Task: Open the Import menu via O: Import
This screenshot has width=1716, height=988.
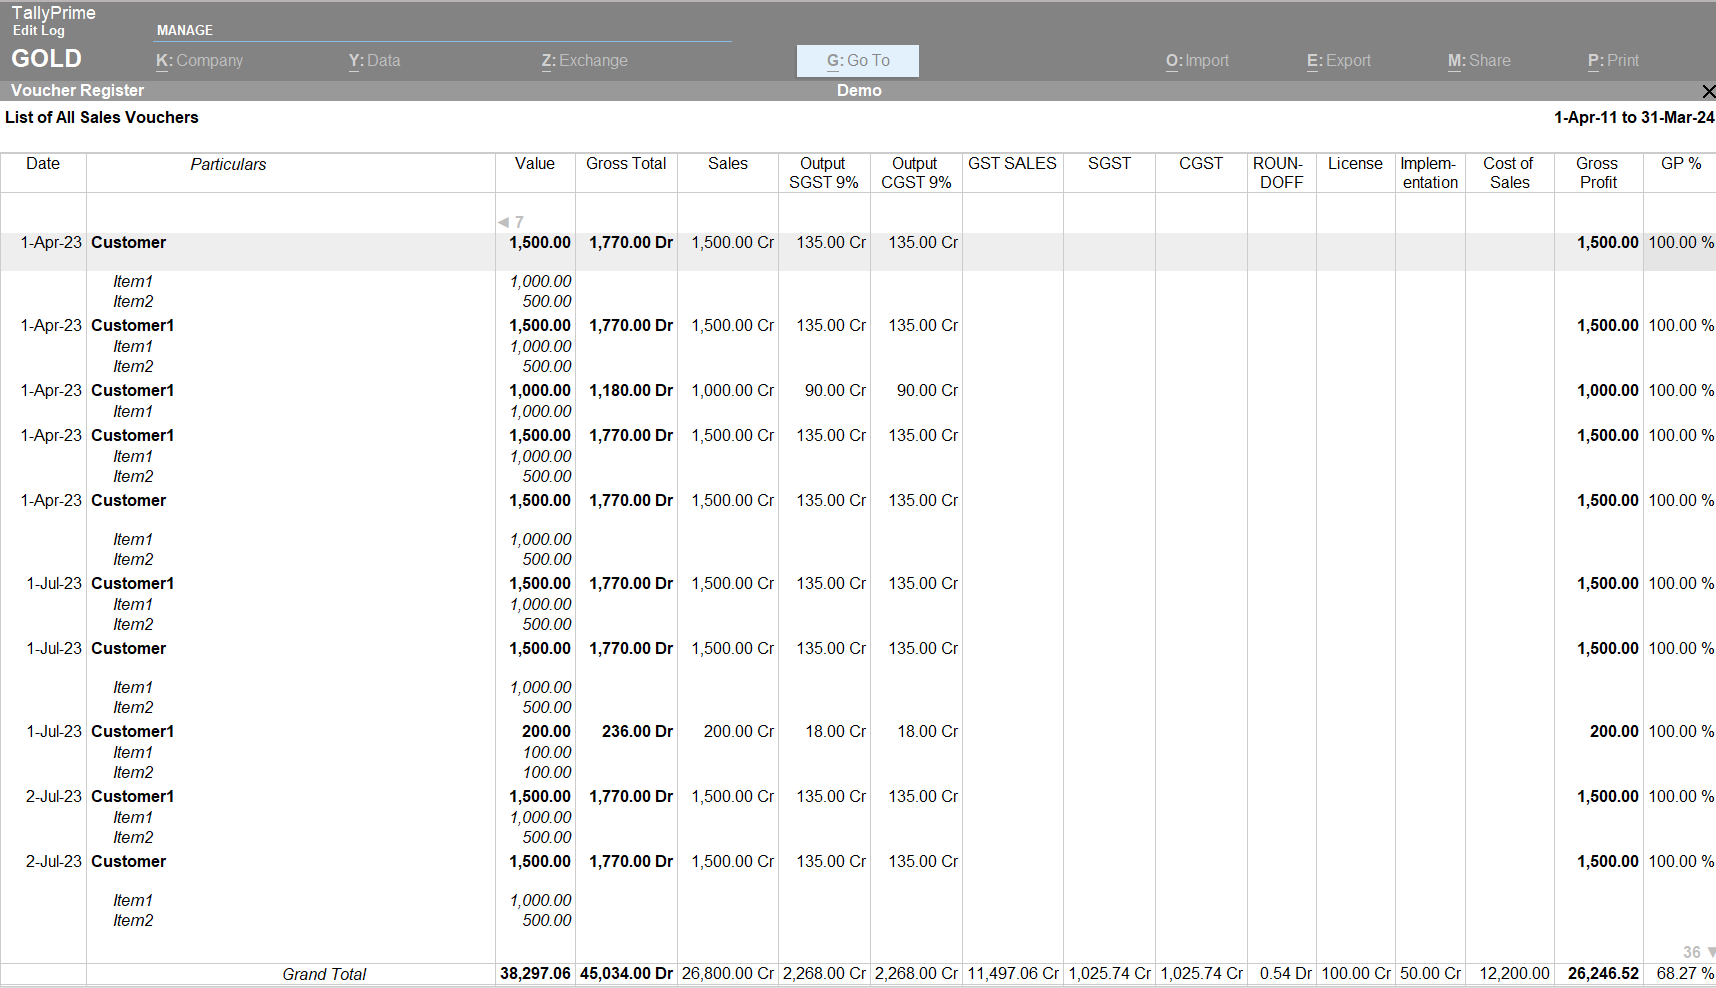Action: point(1196,60)
